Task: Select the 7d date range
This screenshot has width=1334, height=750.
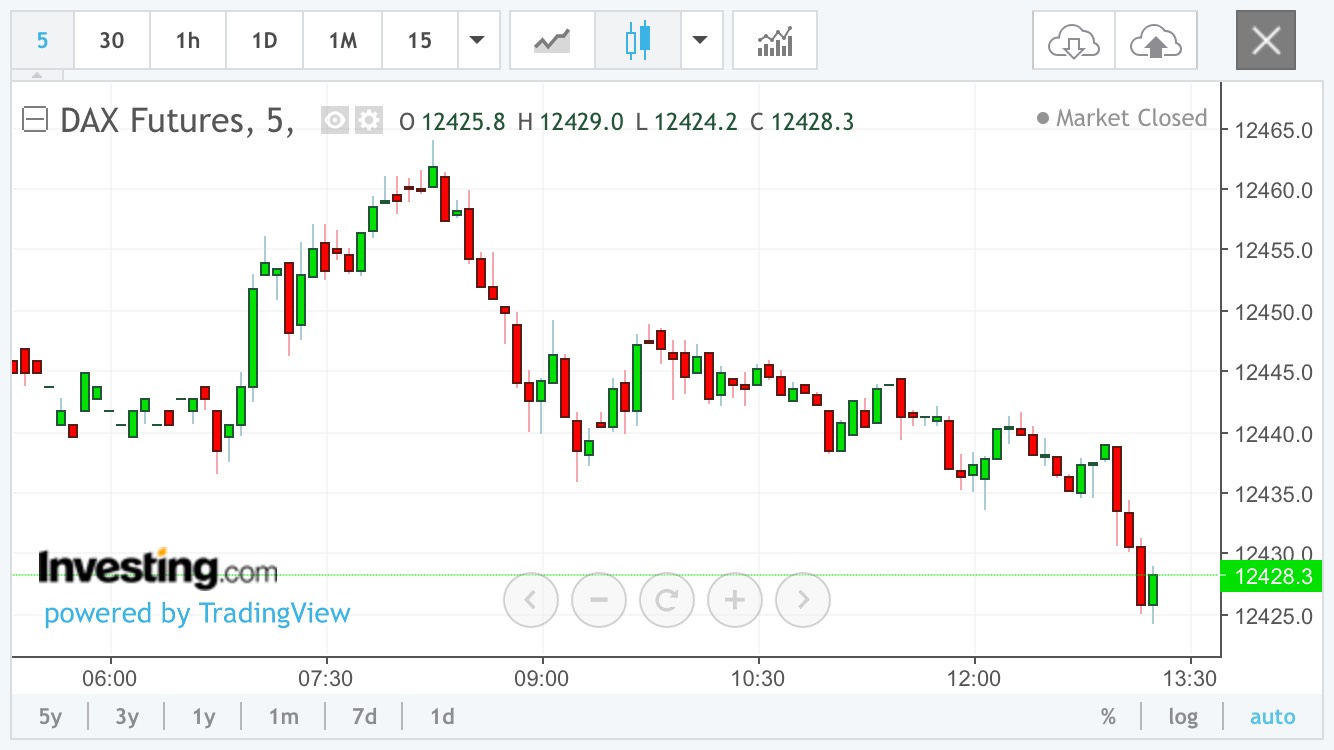Action: point(364,716)
